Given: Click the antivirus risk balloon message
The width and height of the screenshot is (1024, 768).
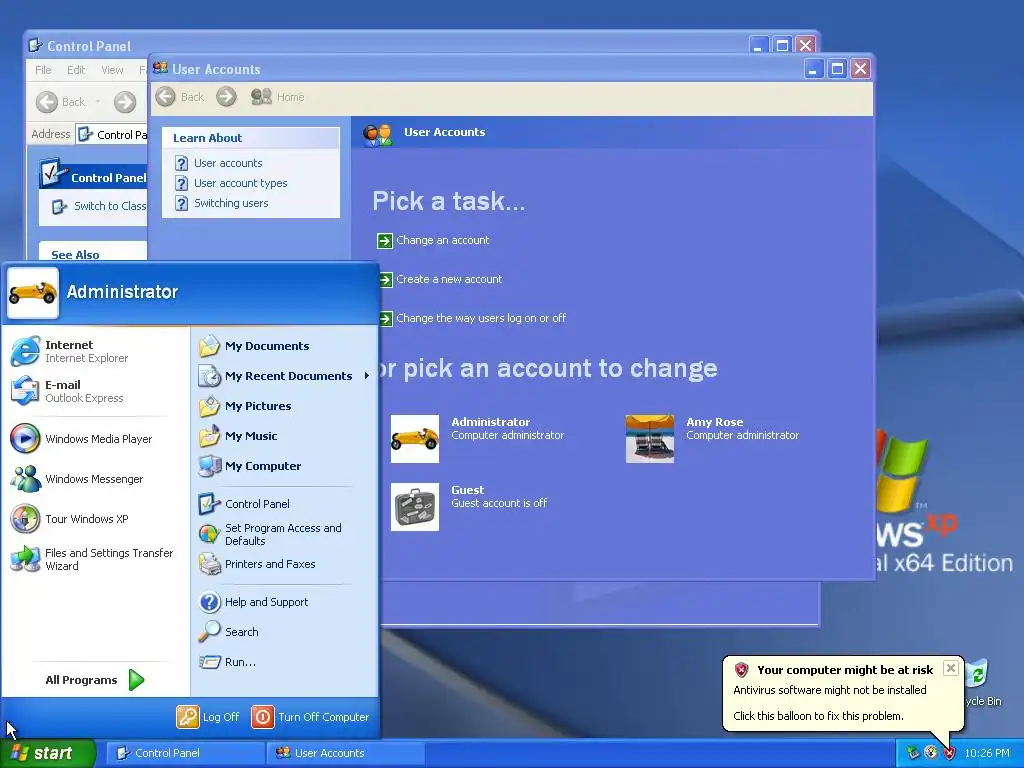Looking at the screenshot, I should point(829,690).
